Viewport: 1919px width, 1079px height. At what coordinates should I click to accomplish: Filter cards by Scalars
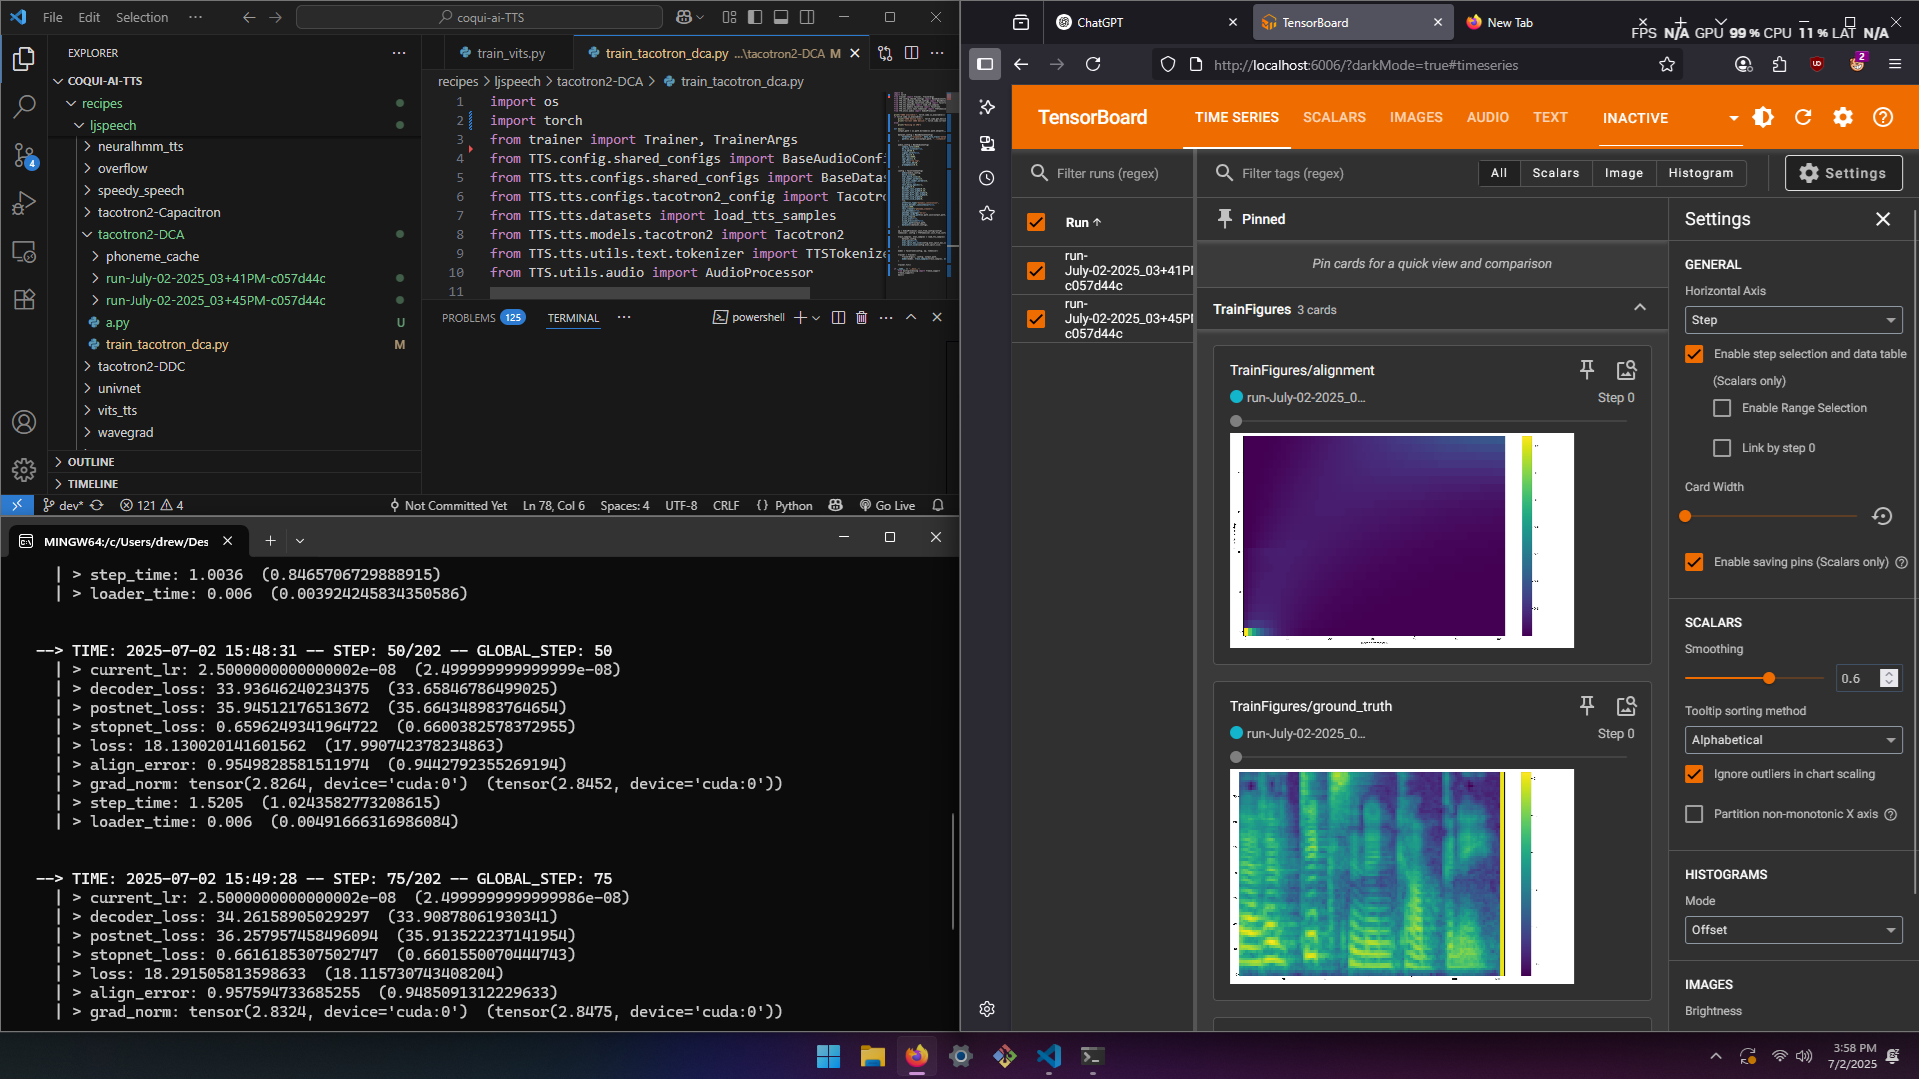click(x=1555, y=173)
